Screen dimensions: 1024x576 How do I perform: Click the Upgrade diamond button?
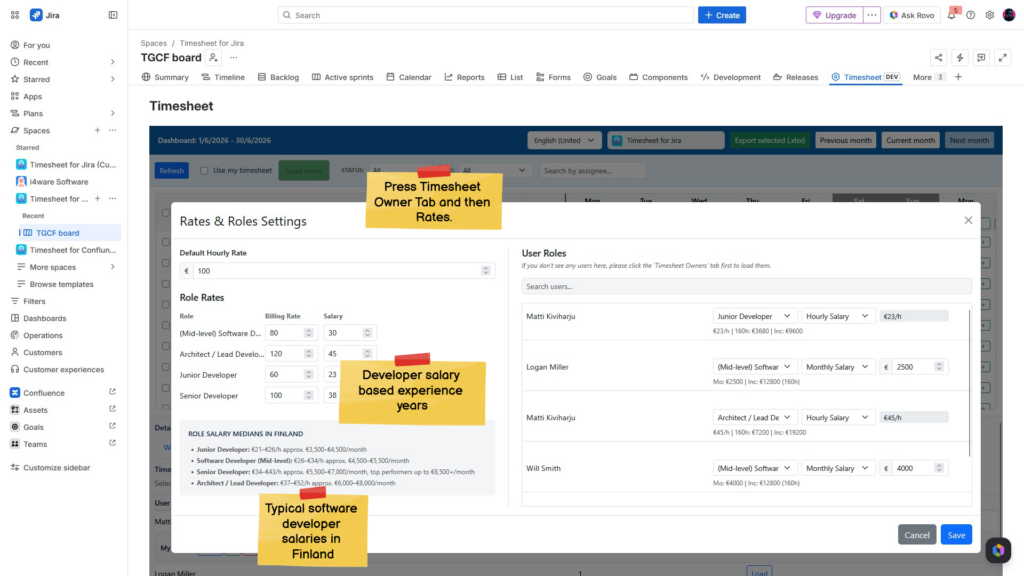[835, 15]
